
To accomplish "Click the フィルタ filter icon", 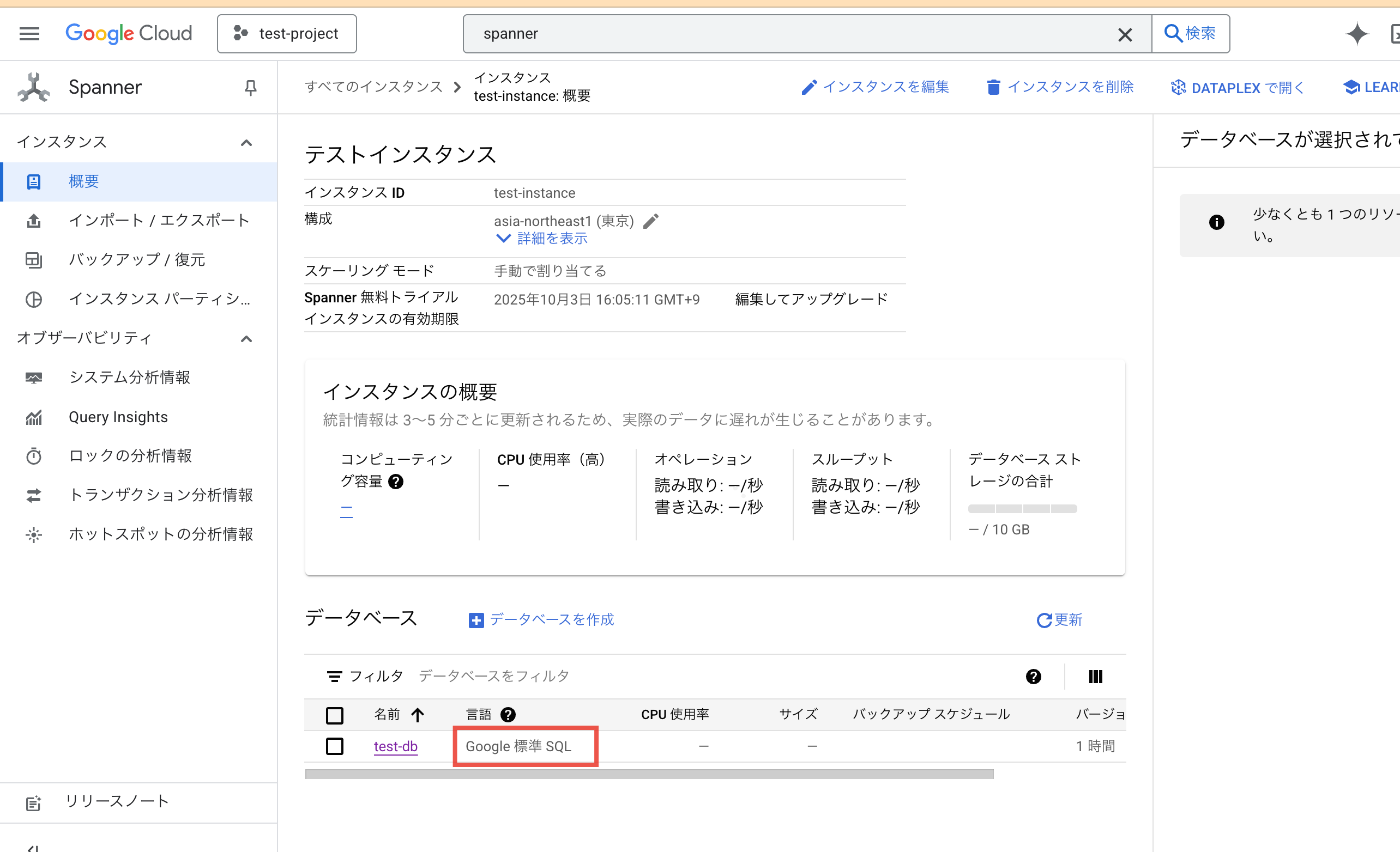I will tap(335, 677).
